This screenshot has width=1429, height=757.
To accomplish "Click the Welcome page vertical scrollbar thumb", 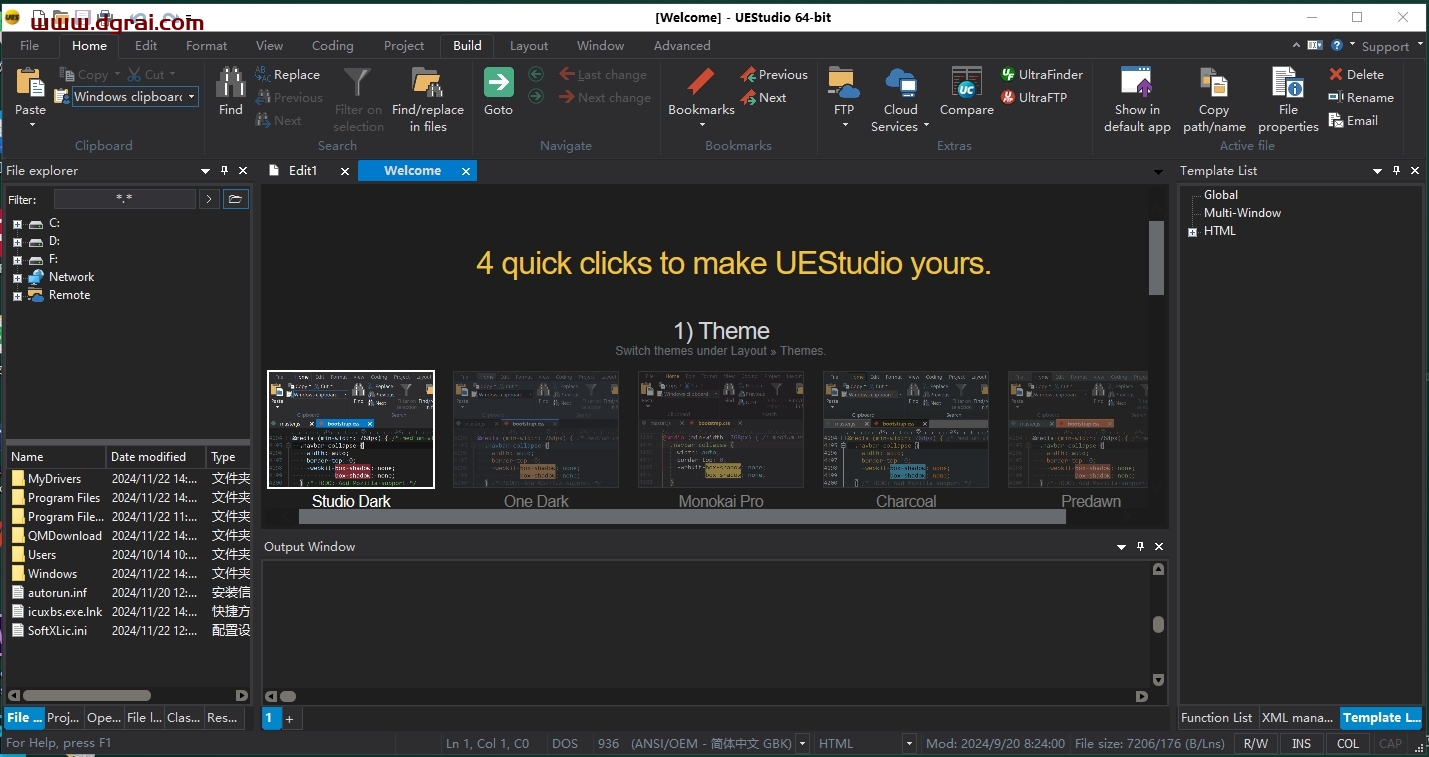I will [1156, 258].
